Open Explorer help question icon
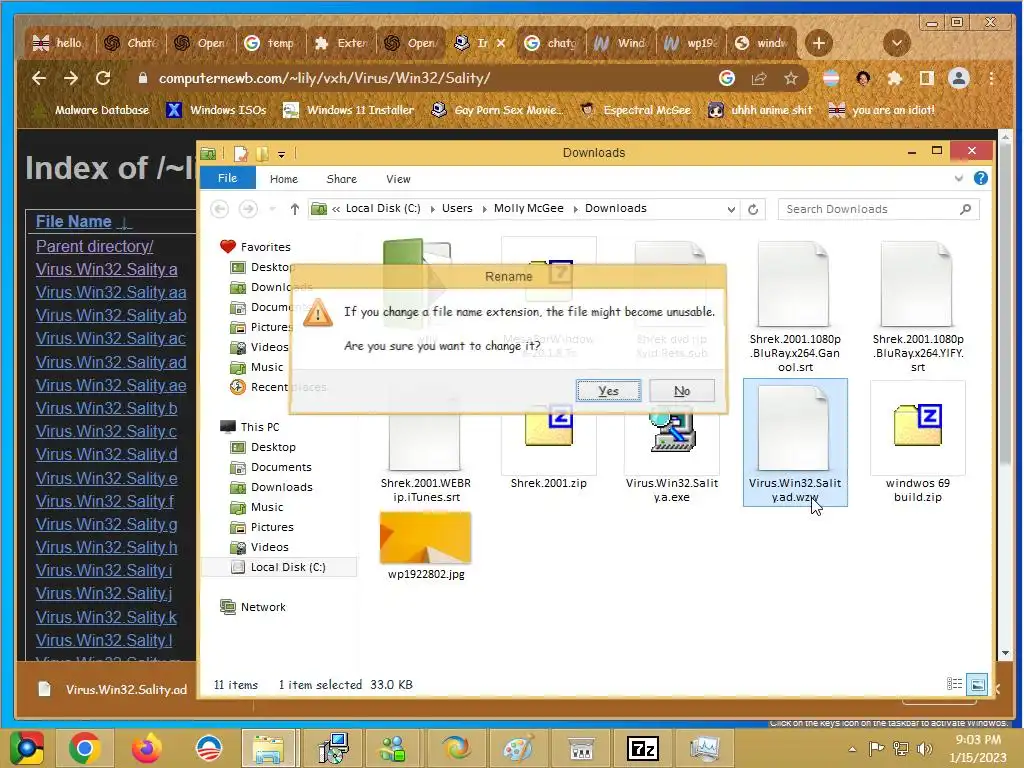The height and width of the screenshot is (768, 1024). pos(980,178)
